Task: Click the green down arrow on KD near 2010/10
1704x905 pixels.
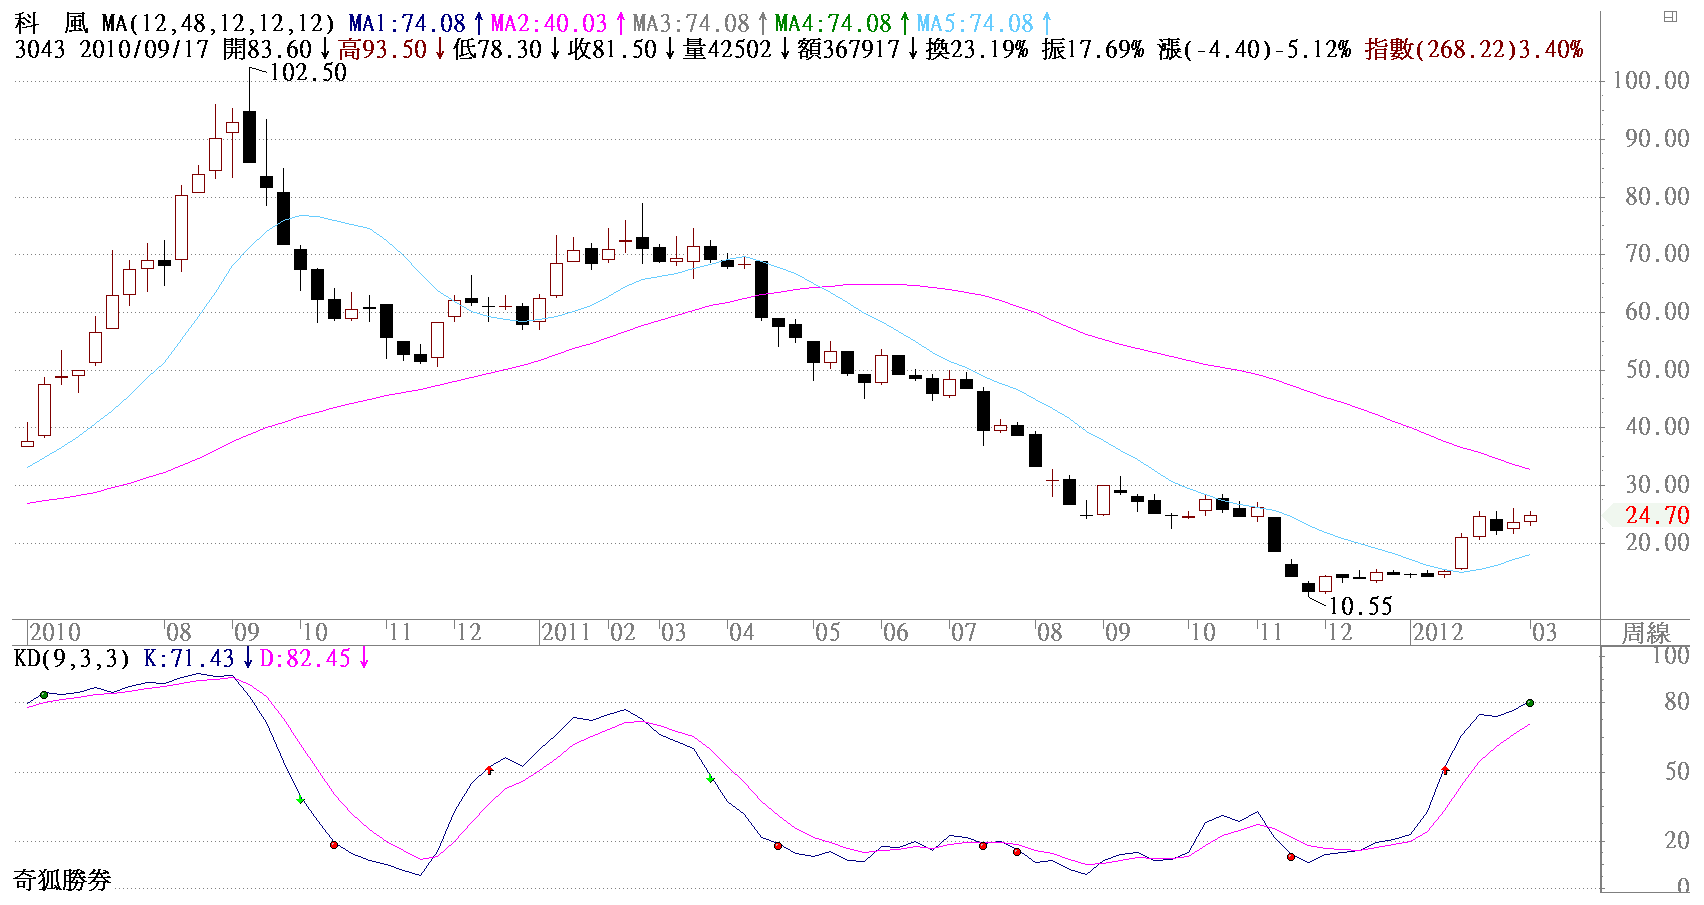Action: point(300,800)
